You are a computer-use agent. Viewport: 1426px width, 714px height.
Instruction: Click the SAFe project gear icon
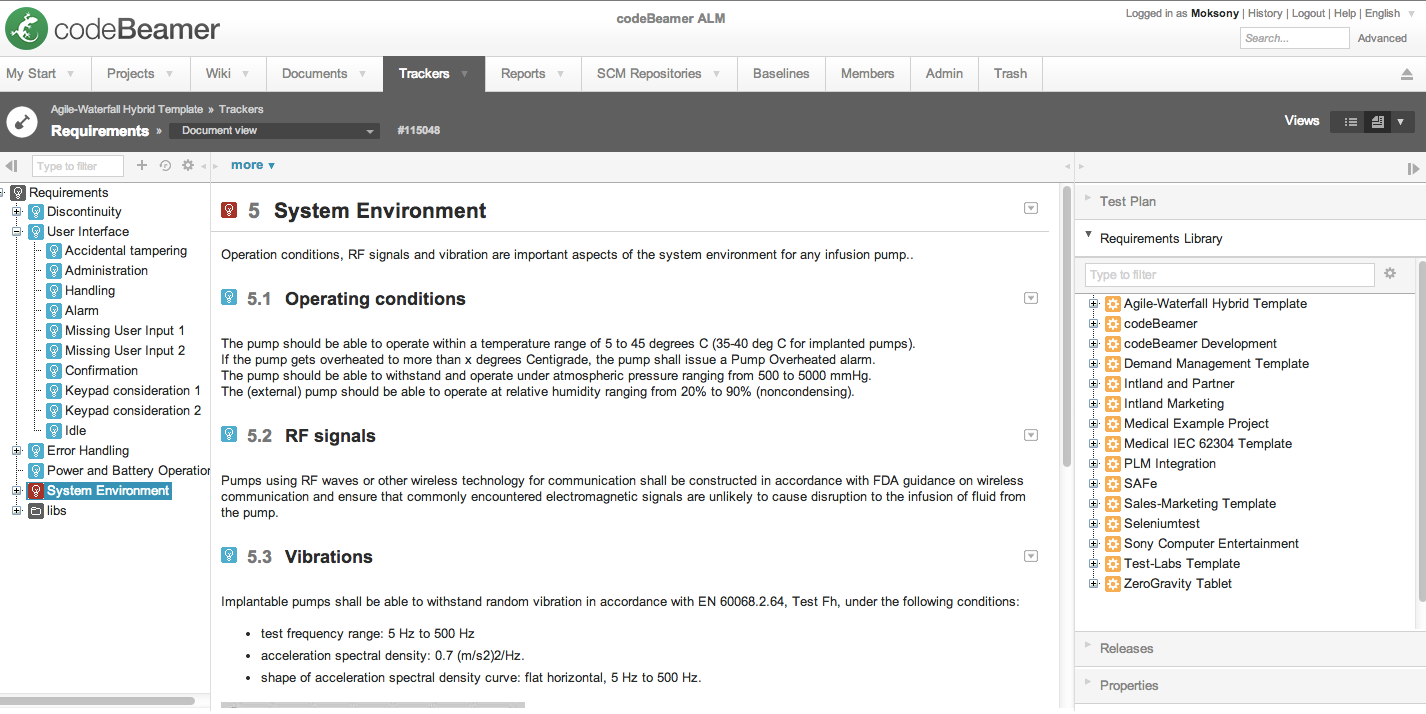tap(1112, 484)
